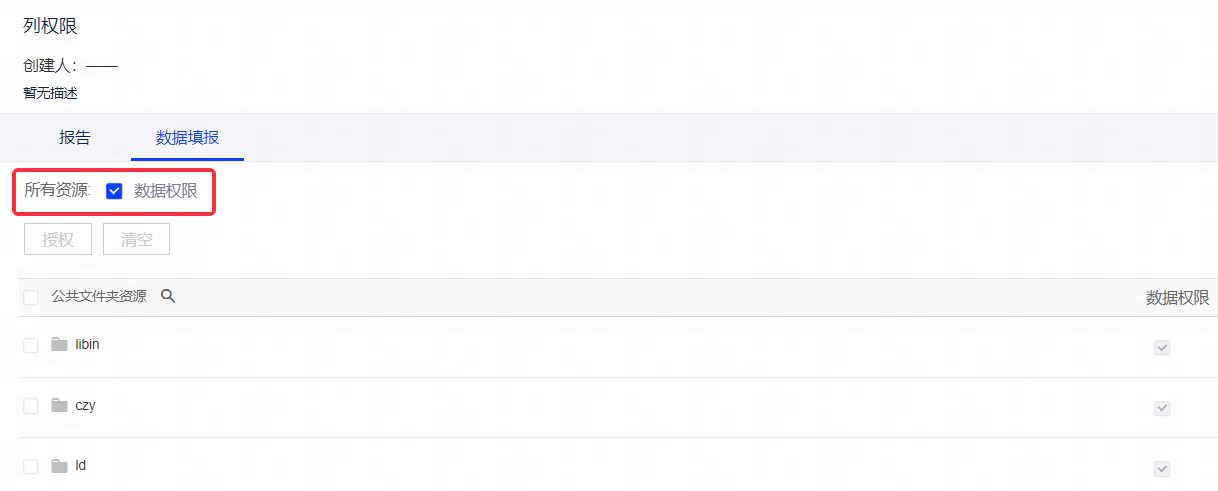The height and width of the screenshot is (491, 1218).
Task: Open the libin folder name
Action: click(x=88, y=345)
